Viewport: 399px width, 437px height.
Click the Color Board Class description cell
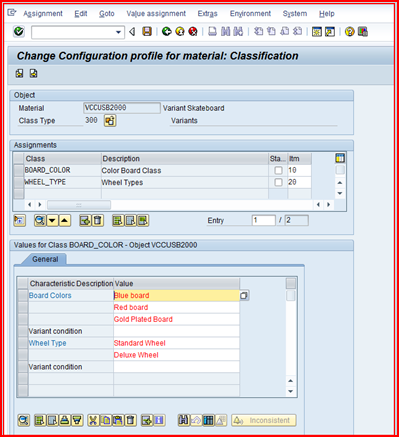[185, 170]
